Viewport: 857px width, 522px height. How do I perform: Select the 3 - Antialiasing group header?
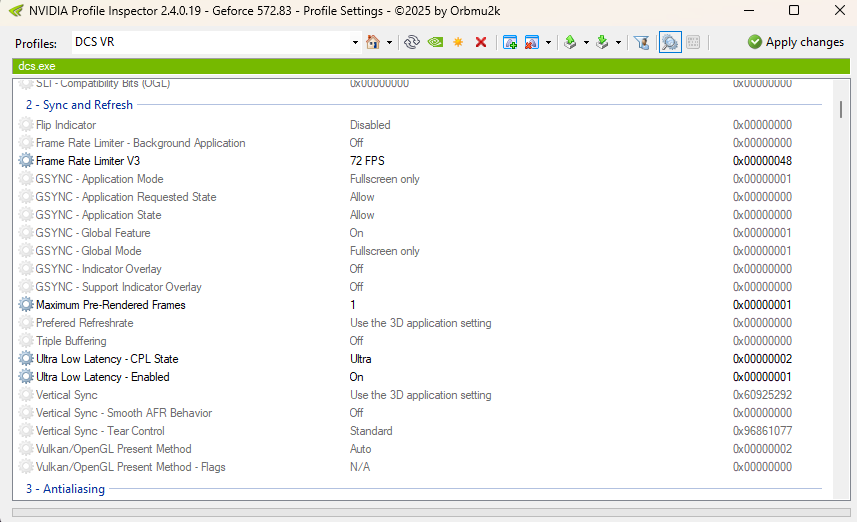click(x=65, y=489)
